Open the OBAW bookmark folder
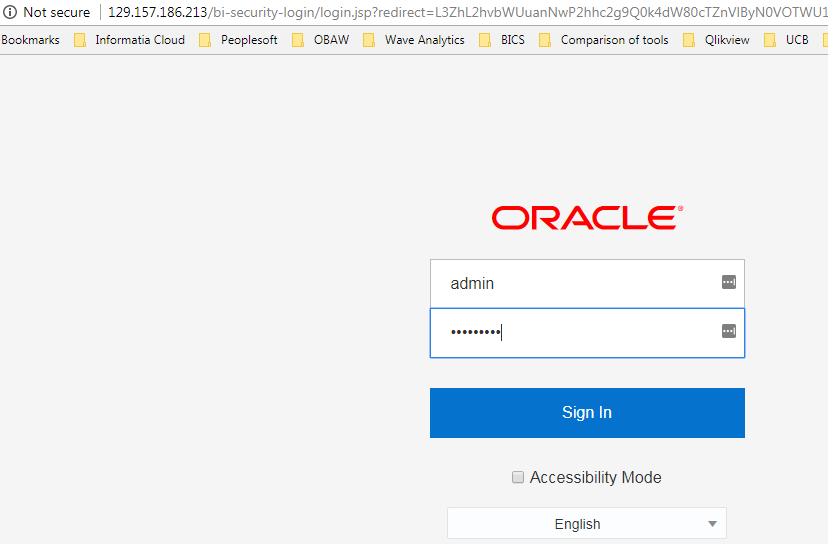Viewport: 828px width, 544px height. [321, 40]
